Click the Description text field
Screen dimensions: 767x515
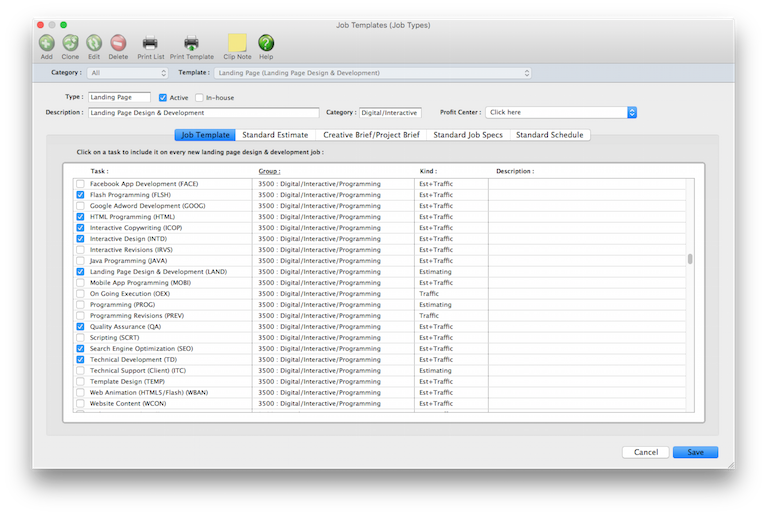(203, 113)
